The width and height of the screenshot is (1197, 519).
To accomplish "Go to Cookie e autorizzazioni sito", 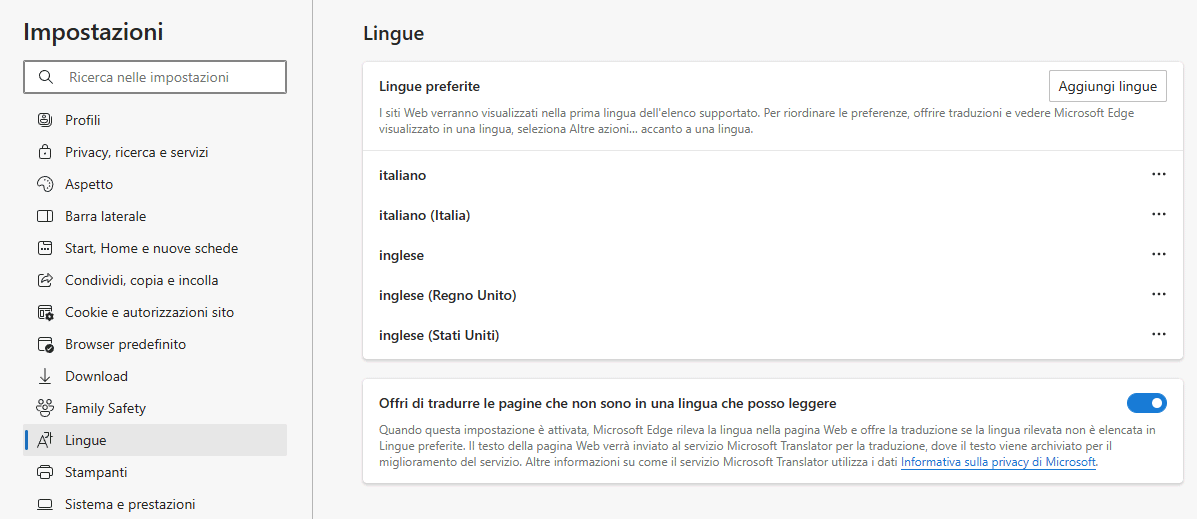I will 149,312.
